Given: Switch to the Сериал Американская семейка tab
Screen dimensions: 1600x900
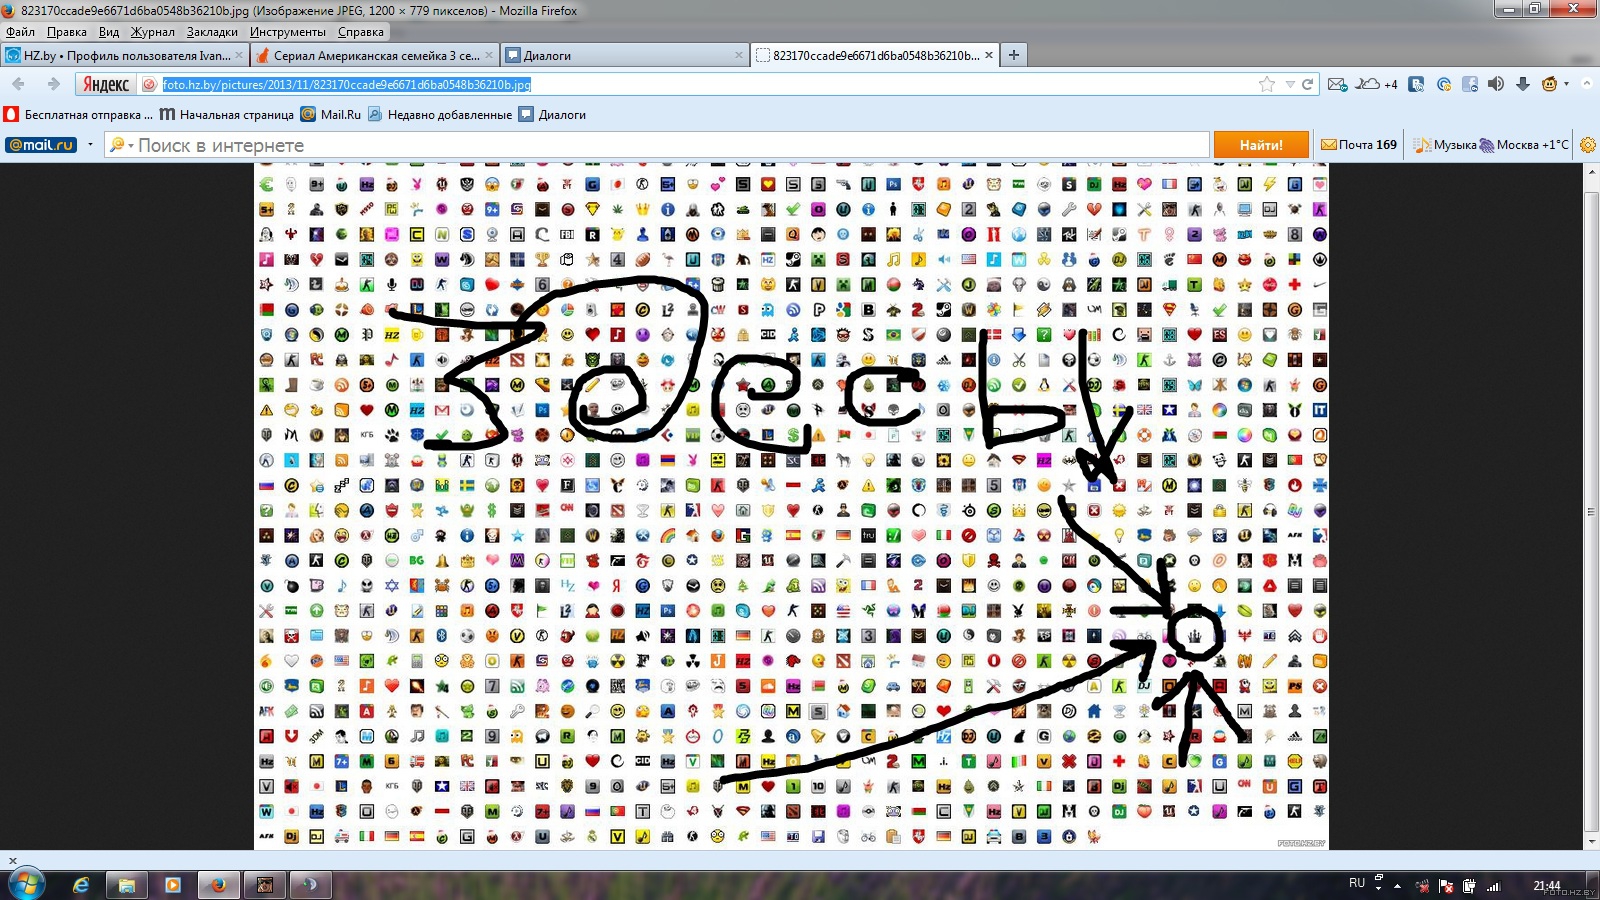Looking at the screenshot, I should click(x=373, y=55).
